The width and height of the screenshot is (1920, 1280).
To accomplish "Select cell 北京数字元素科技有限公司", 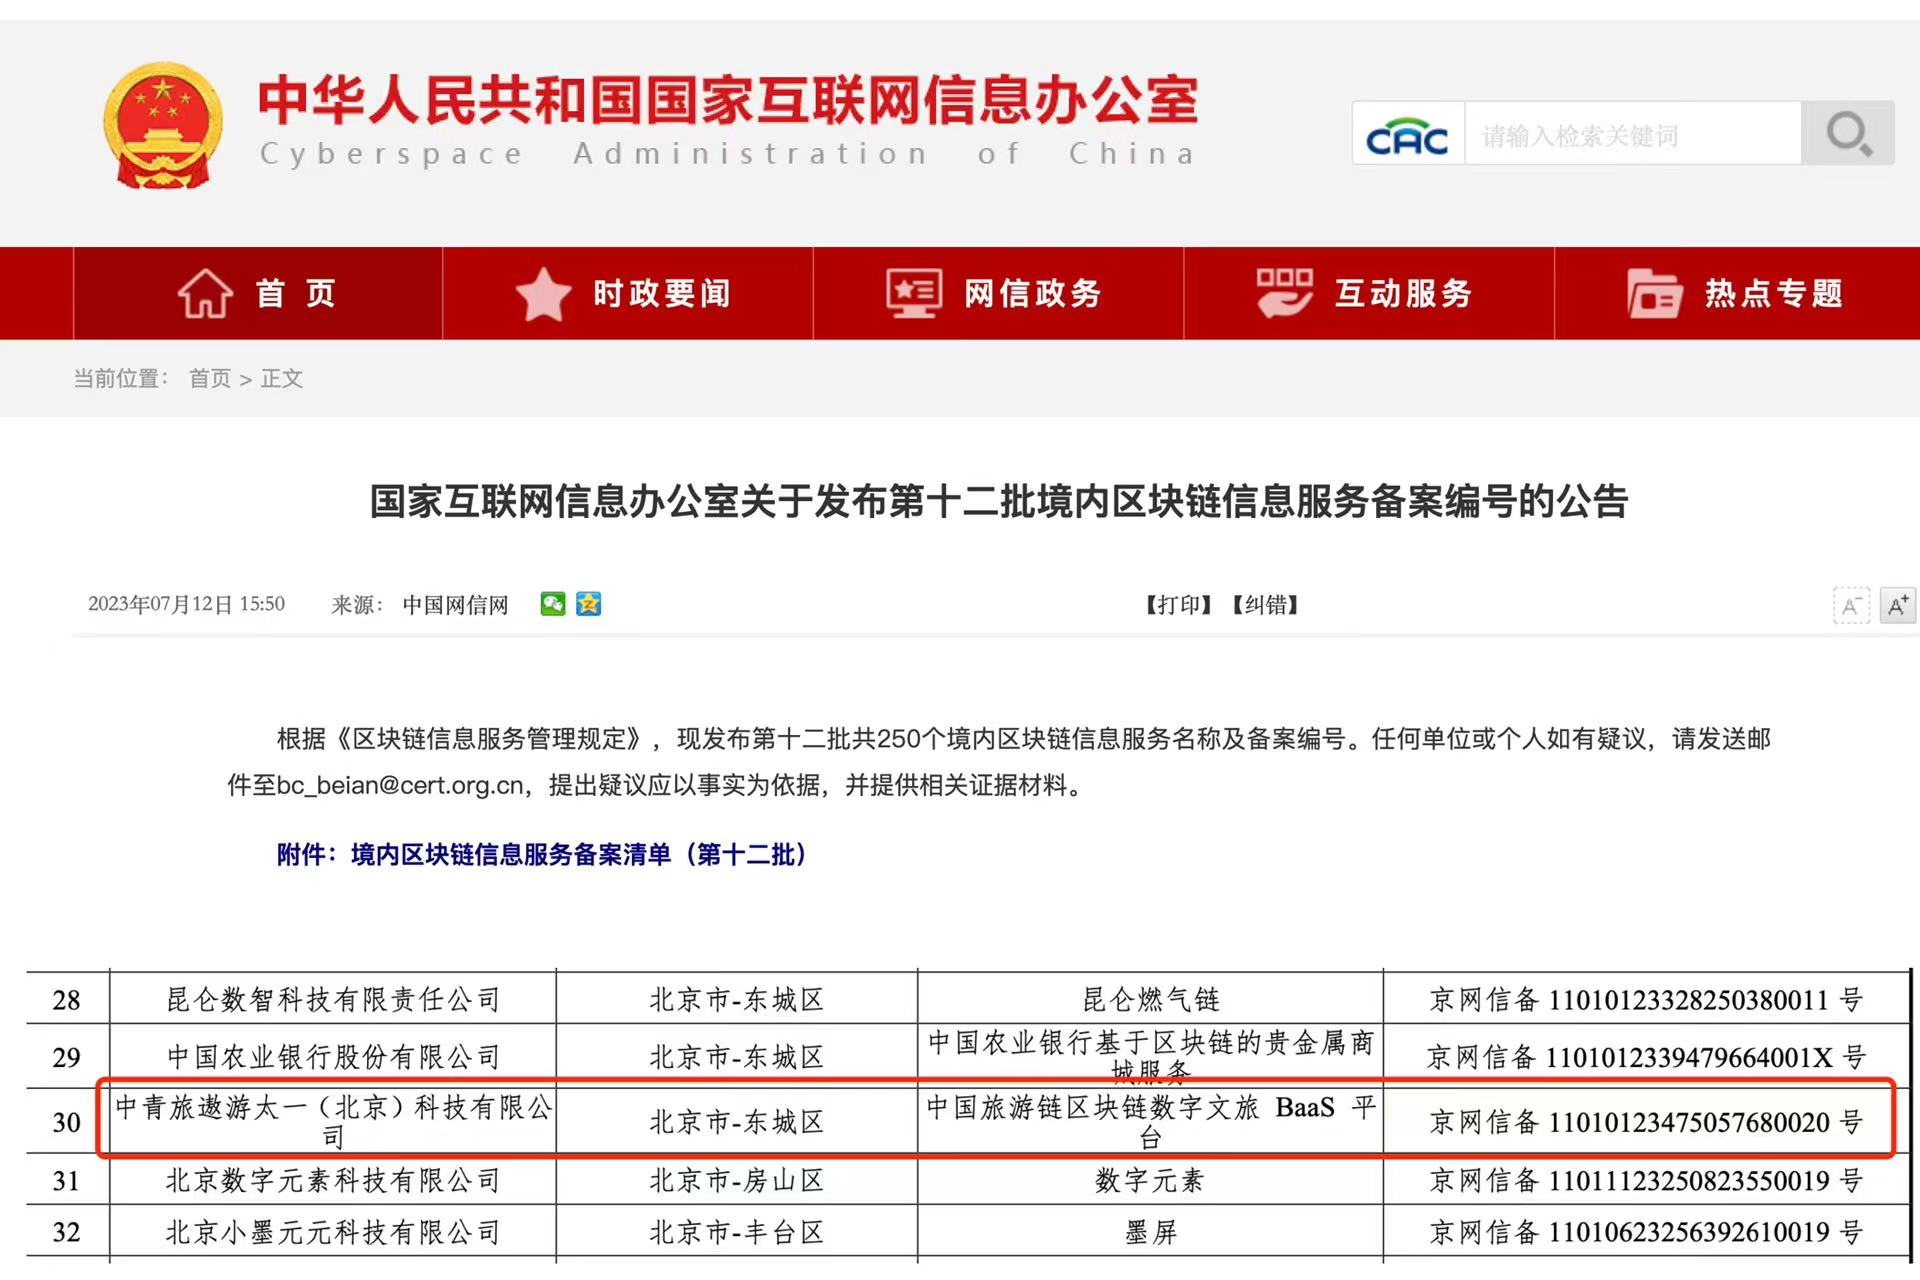I will [333, 1181].
